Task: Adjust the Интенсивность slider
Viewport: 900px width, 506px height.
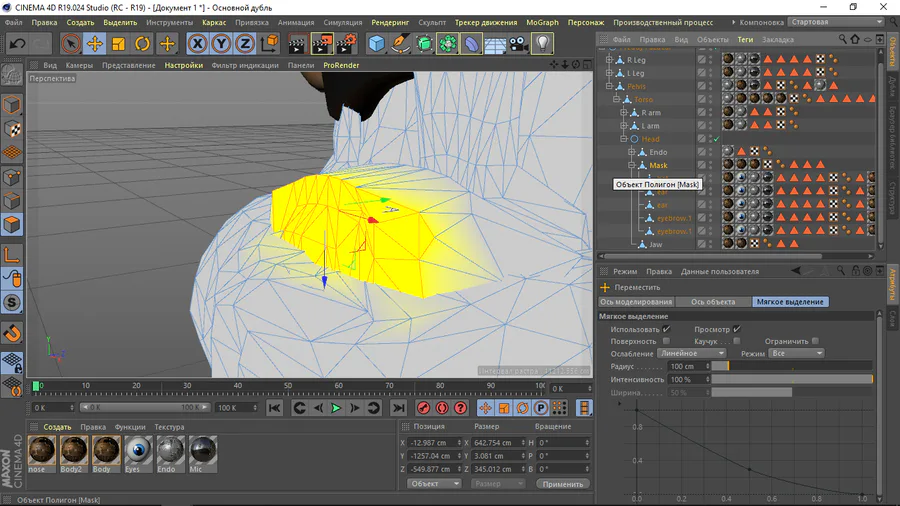Action: tap(792, 379)
